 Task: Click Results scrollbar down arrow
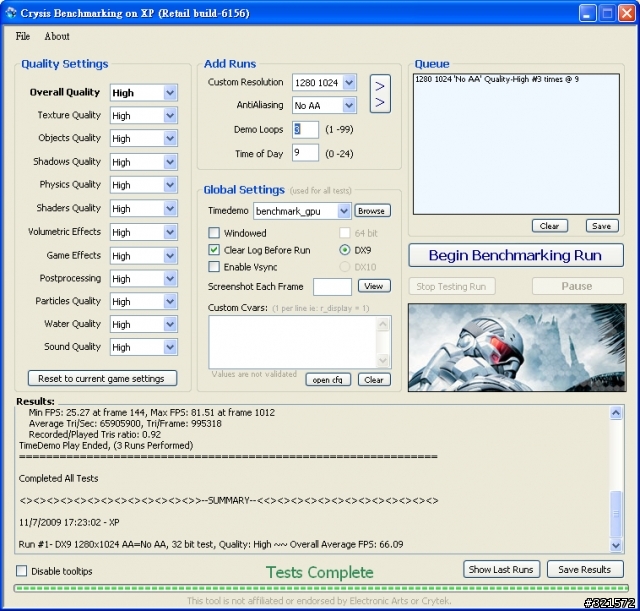tap(616, 545)
